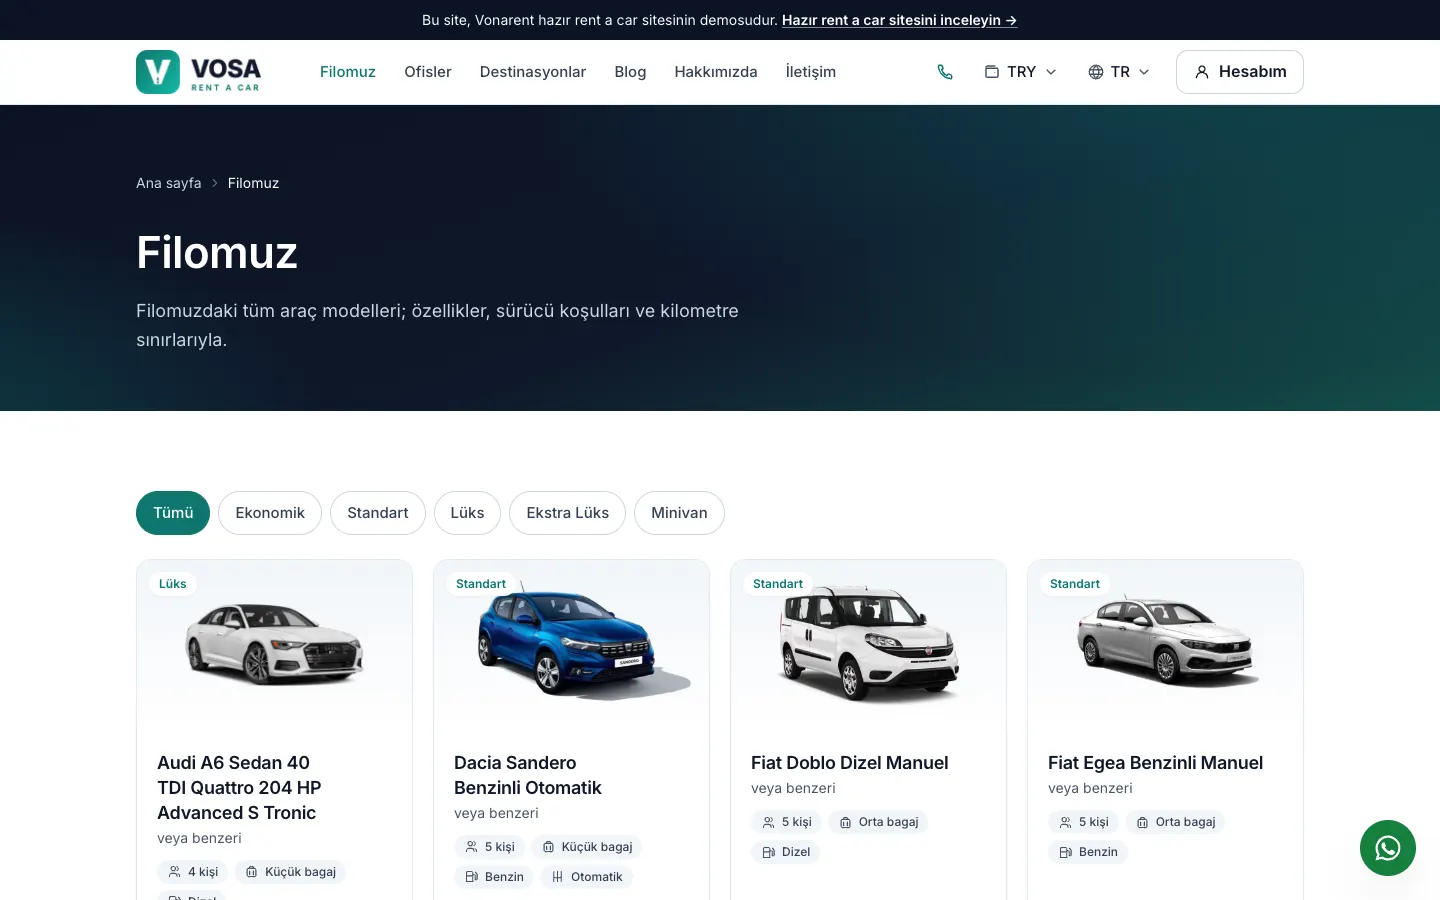Image resolution: width=1440 pixels, height=900 pixels.
Task: Show Minivan vehicles filter
Action: [679, 513]
